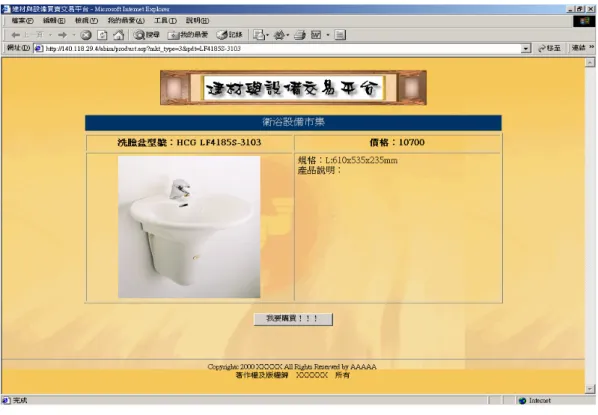Open the File (檔案) menu
Screen dimensions: 598x415
coord(23,21)
